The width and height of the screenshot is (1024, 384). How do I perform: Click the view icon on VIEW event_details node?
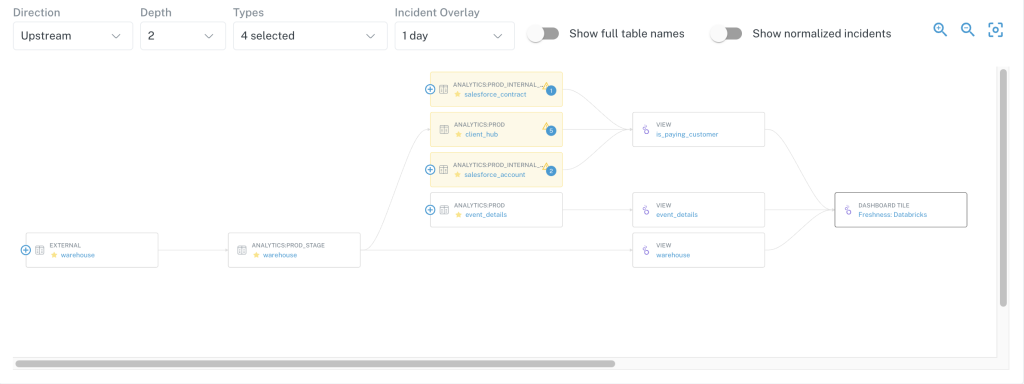click(x=646, y=210)
